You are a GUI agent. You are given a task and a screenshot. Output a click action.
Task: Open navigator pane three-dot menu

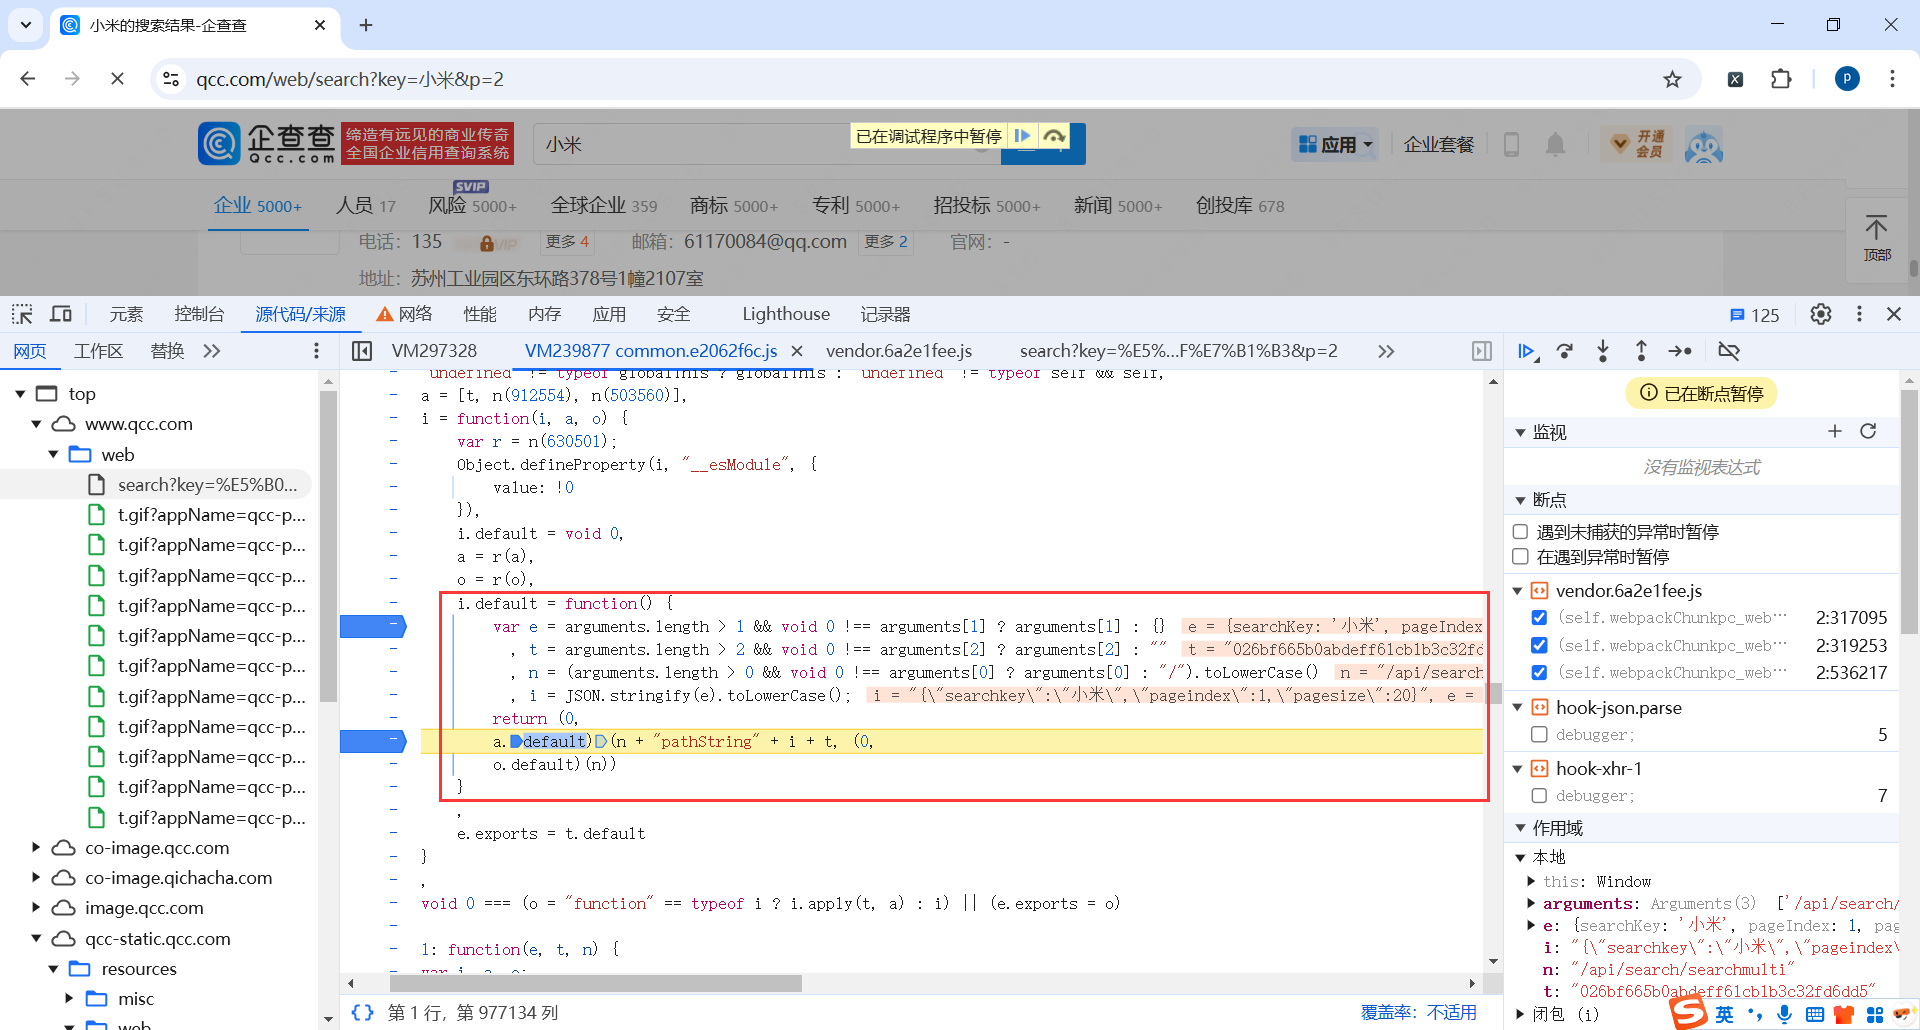pos(316,351)
